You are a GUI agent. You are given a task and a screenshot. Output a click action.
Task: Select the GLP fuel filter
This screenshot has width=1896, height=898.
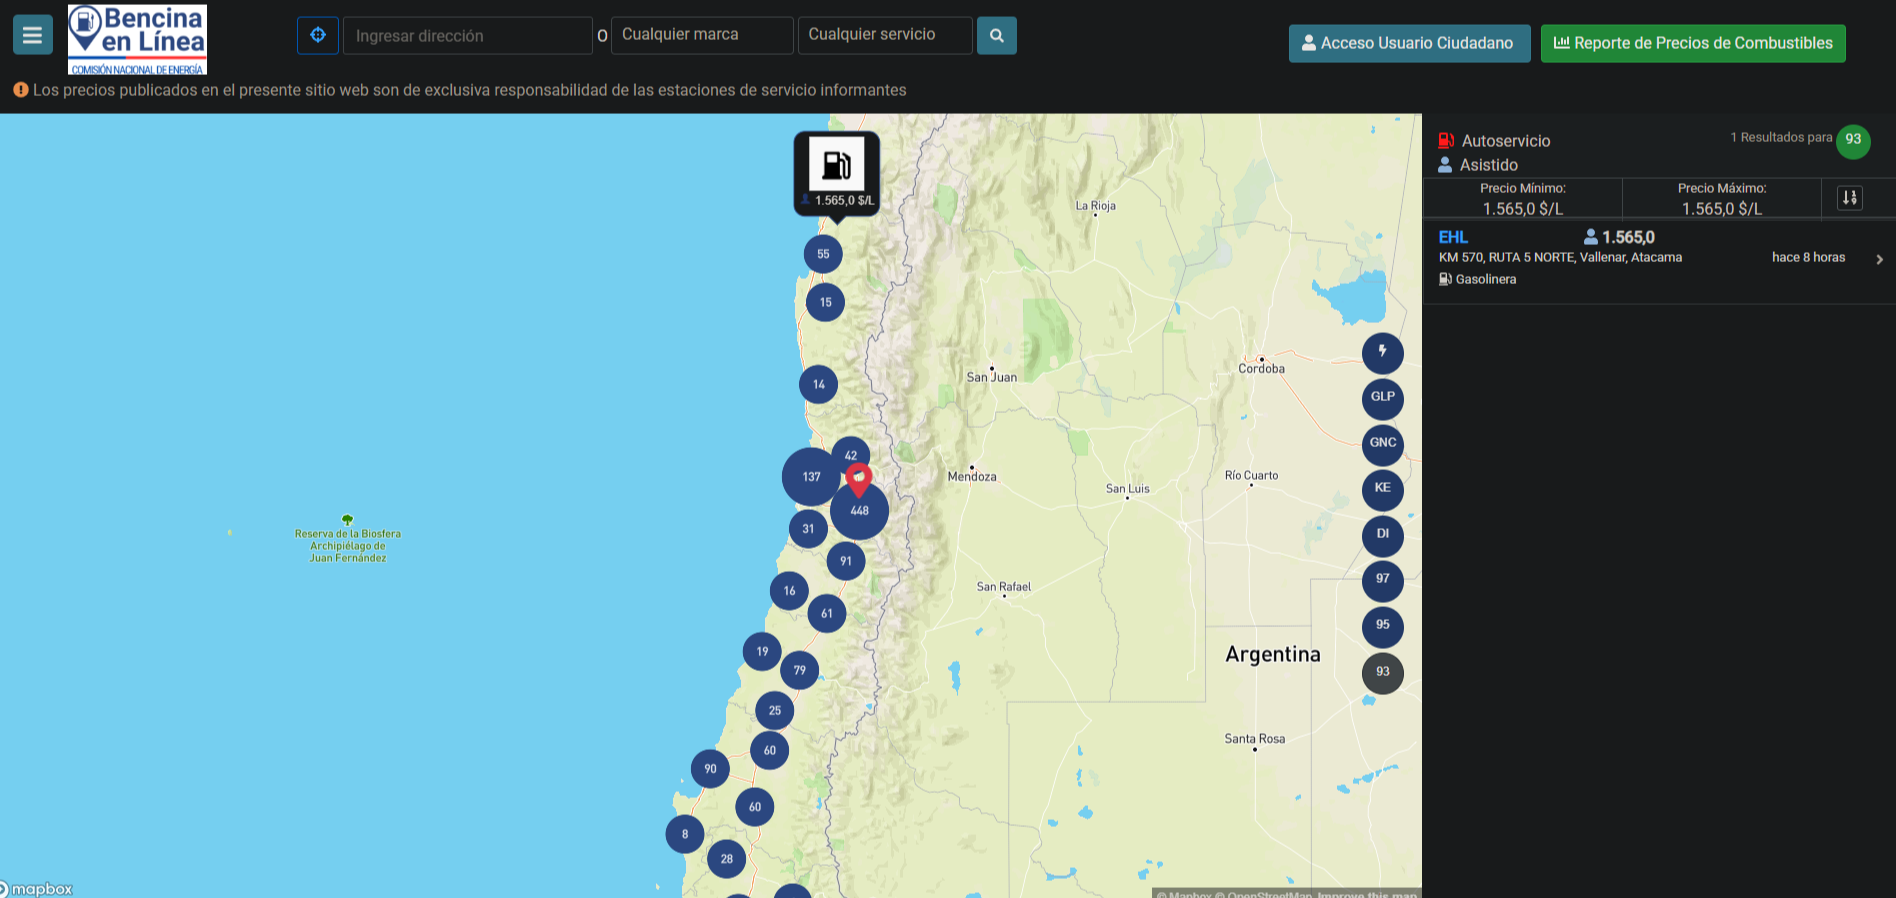tap(1383, 398)
